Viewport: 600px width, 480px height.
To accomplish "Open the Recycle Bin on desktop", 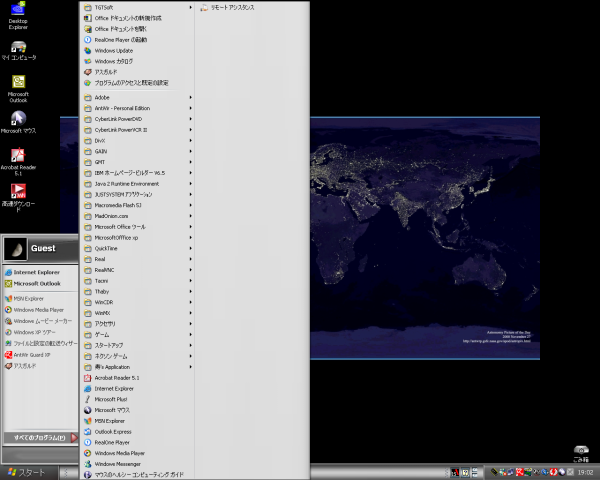I will 581,454.
